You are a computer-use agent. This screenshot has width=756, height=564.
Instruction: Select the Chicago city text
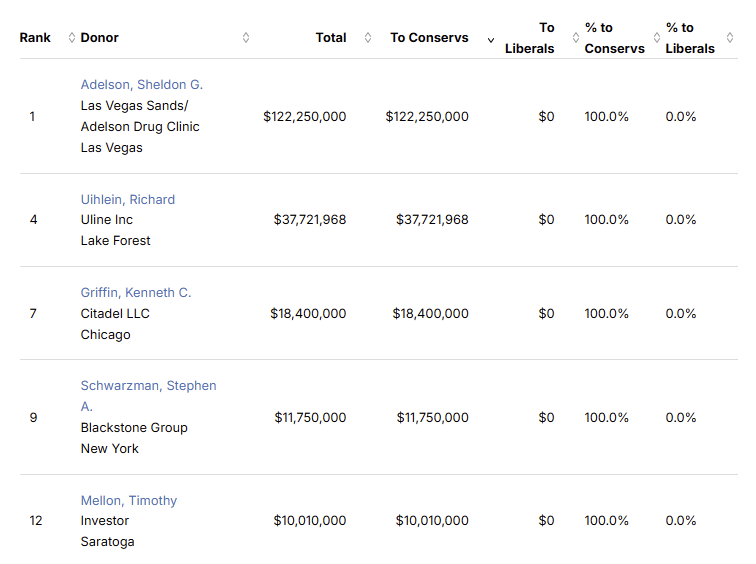(105, 335)
